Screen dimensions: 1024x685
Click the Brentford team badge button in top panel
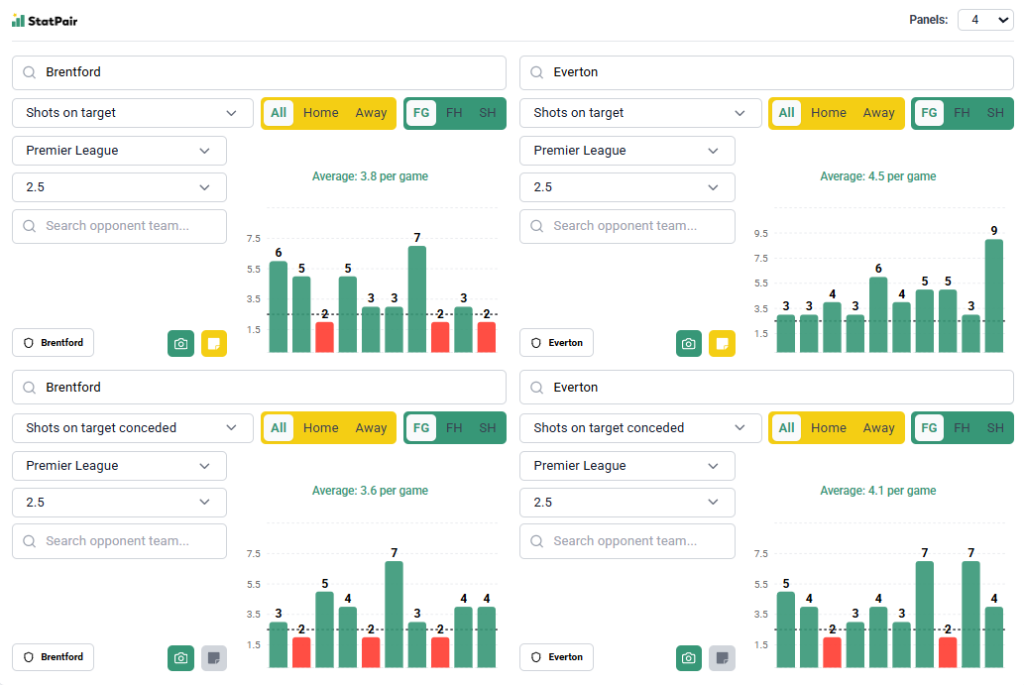(53, 342)
